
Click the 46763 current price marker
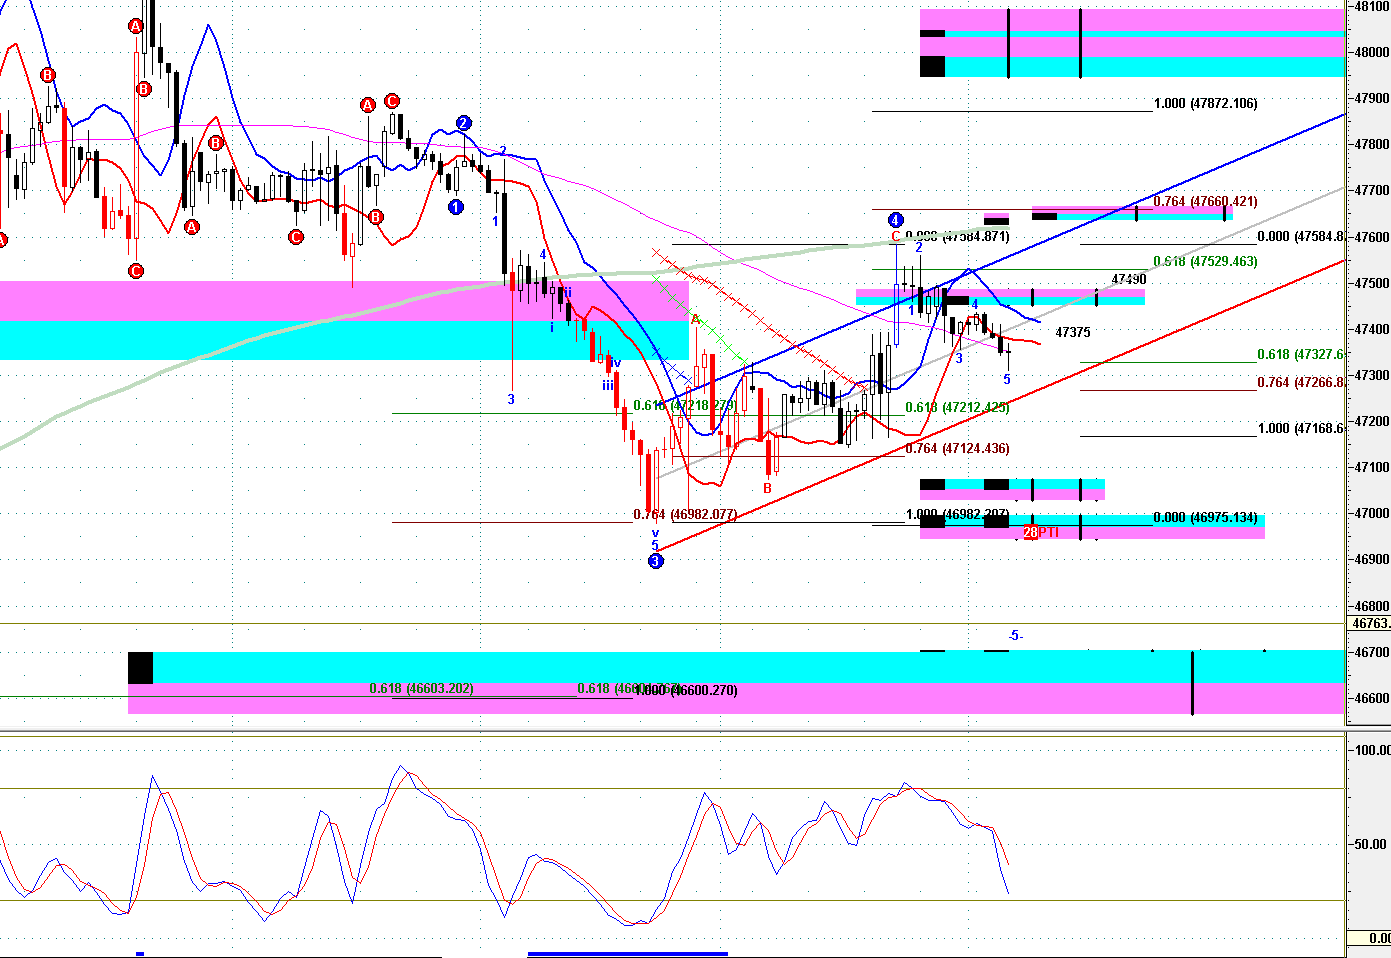click(1369, 624)
